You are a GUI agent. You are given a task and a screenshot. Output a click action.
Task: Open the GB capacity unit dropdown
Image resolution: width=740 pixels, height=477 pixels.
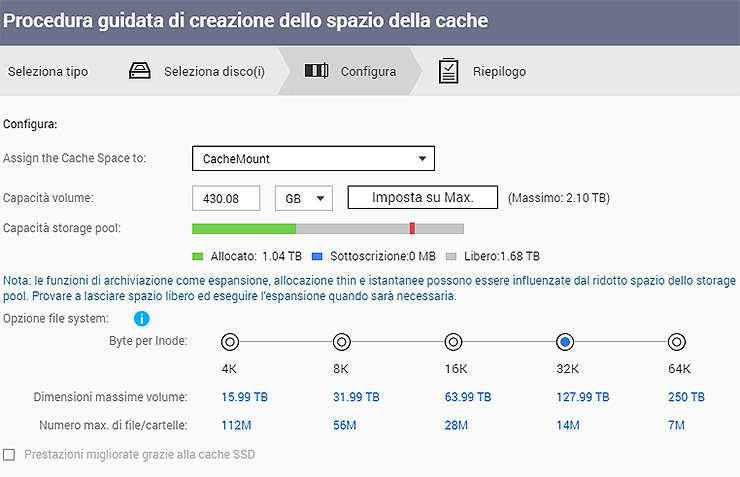[303, 198]
